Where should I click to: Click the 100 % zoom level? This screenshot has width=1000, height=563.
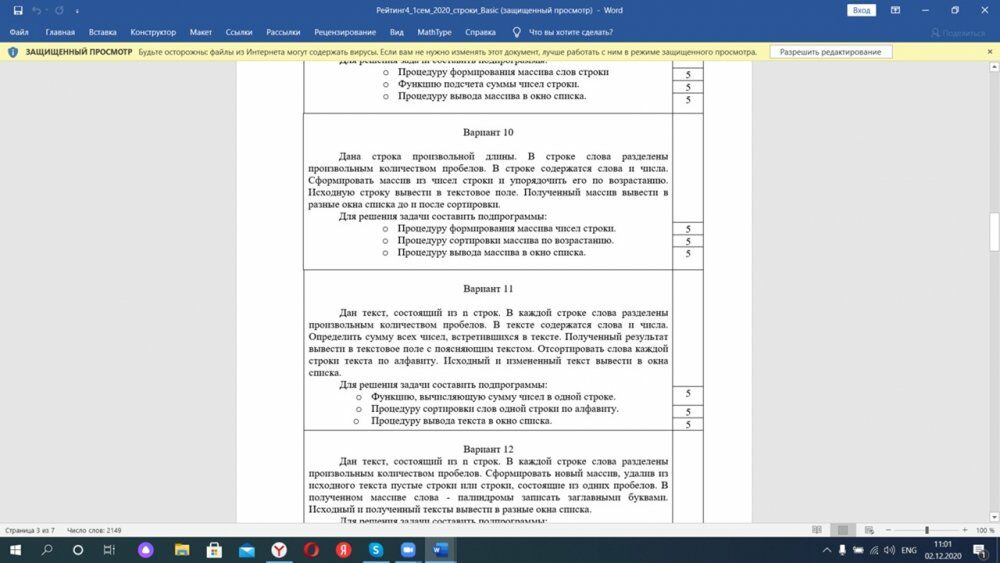(x=985, y=530)
